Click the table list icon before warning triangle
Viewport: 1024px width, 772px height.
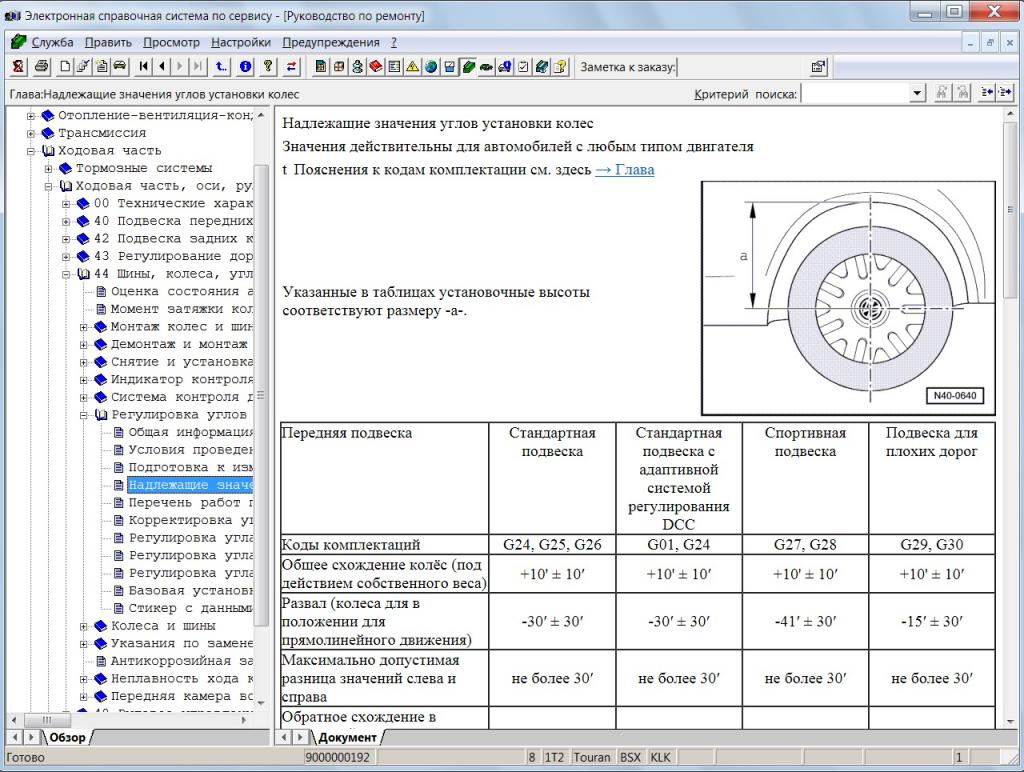coord(394,66)
